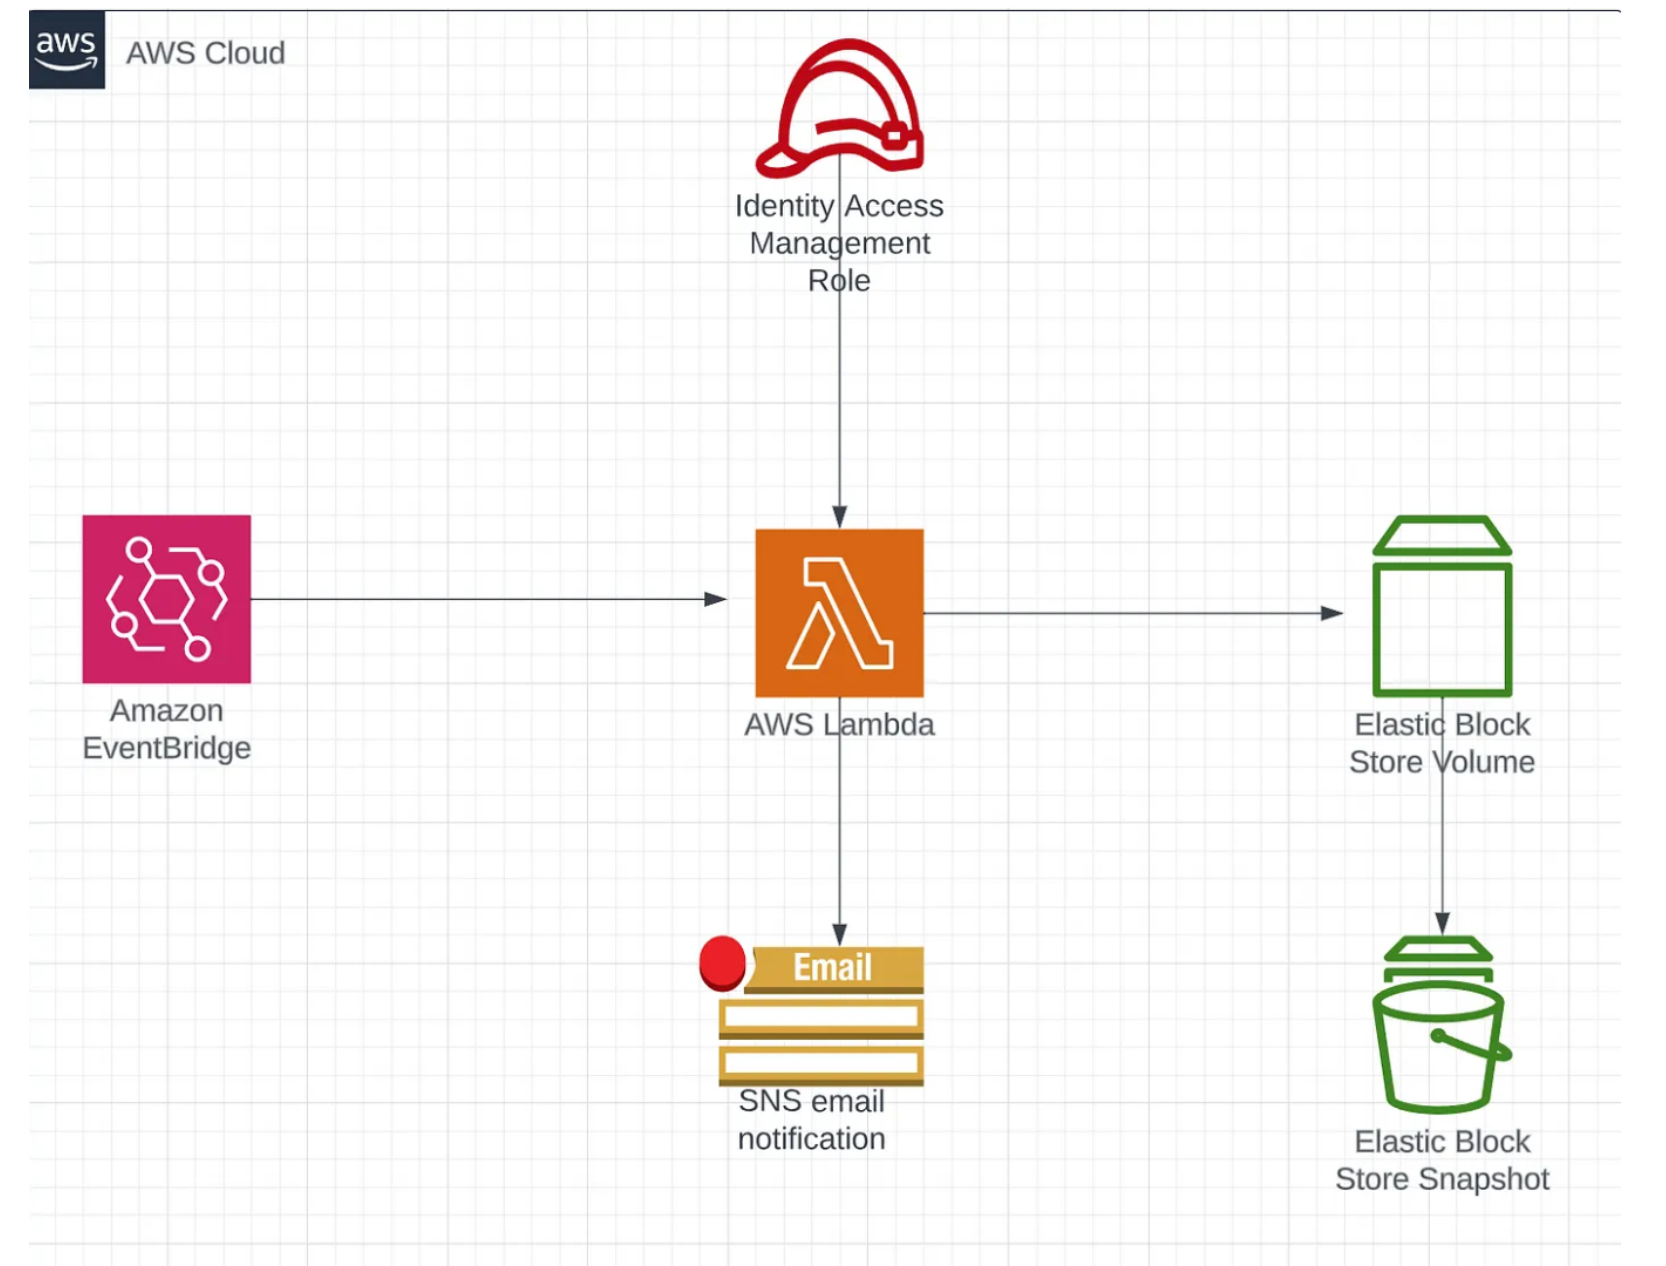This screenshot has height=1266, width=1666.
Task: Select the red dot on the Email icon
Action: [722, 963]
